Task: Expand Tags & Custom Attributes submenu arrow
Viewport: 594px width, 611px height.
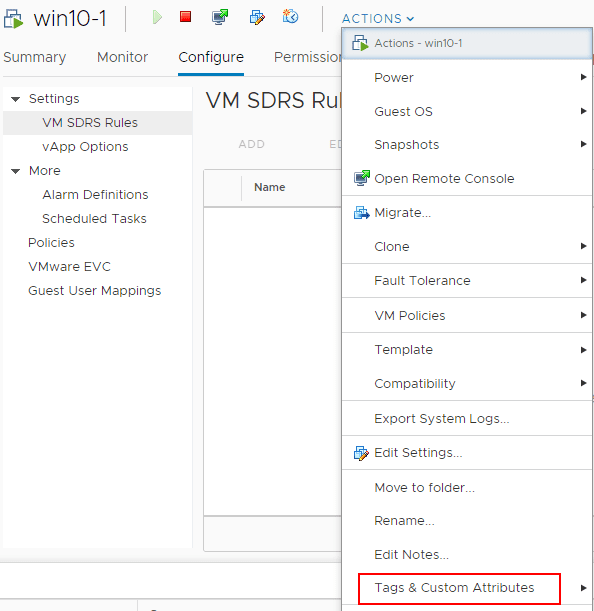Action: pos(583,588)
